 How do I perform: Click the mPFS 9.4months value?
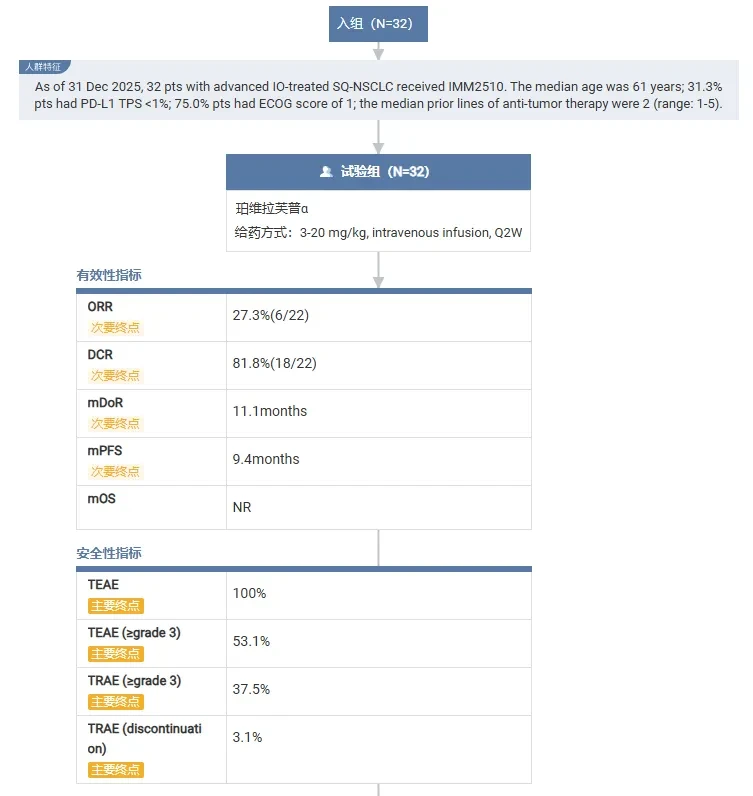tap(266, 459)
